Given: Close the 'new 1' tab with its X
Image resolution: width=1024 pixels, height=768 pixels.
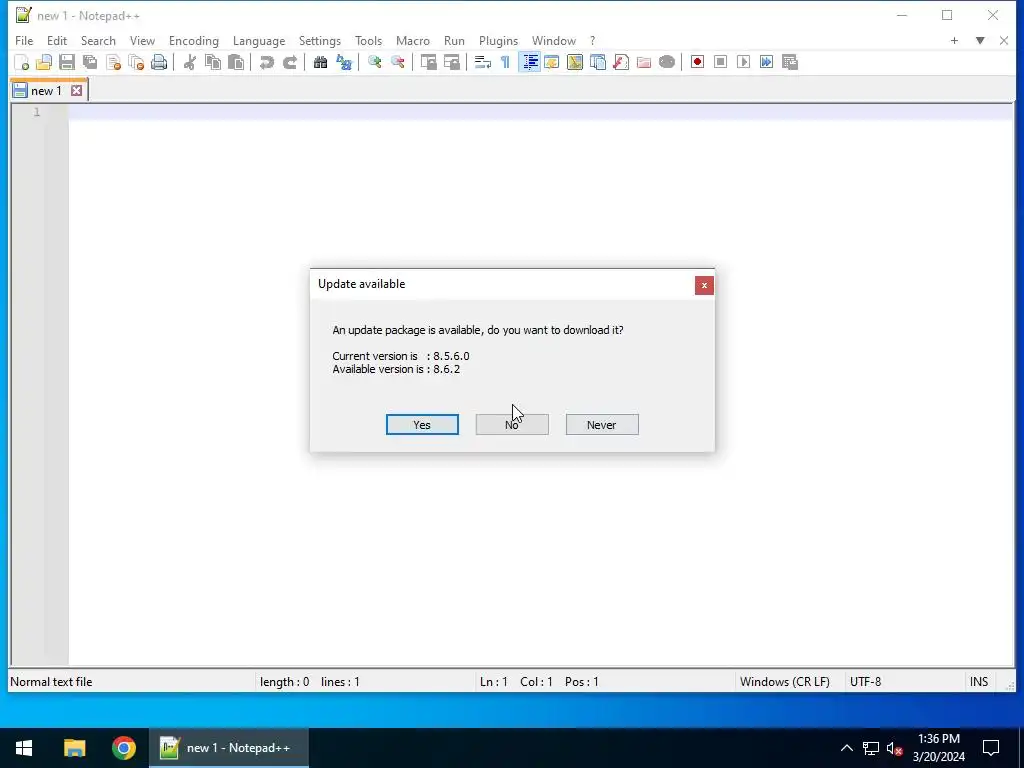Looking at the screenshot, I should tap(76, 91).
